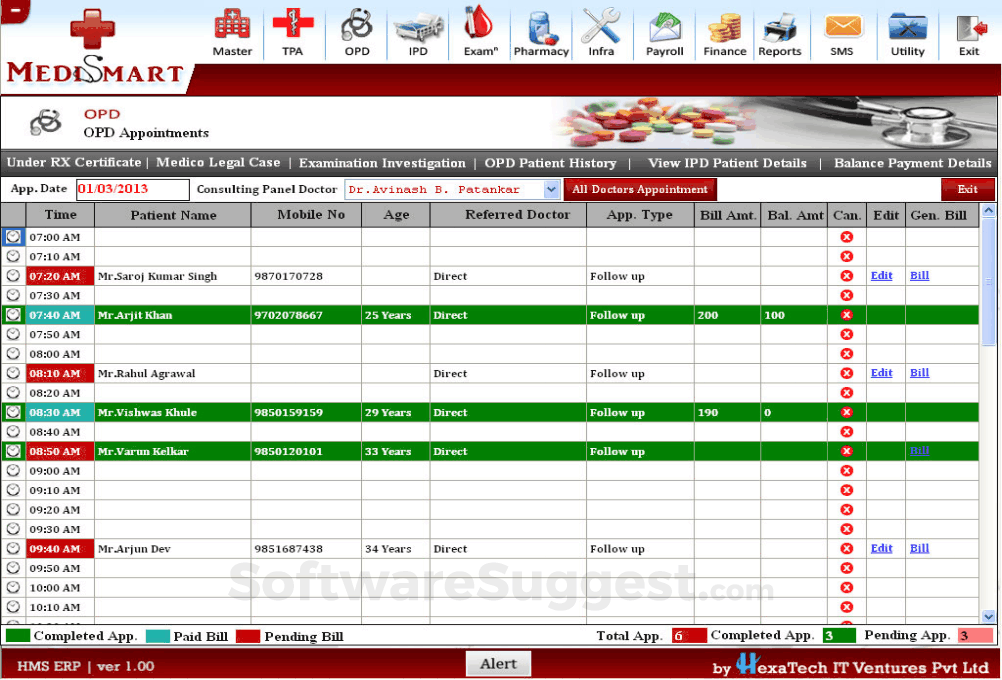Click the App. Date input field
The image size is (1002, 680).
(132, 189)
